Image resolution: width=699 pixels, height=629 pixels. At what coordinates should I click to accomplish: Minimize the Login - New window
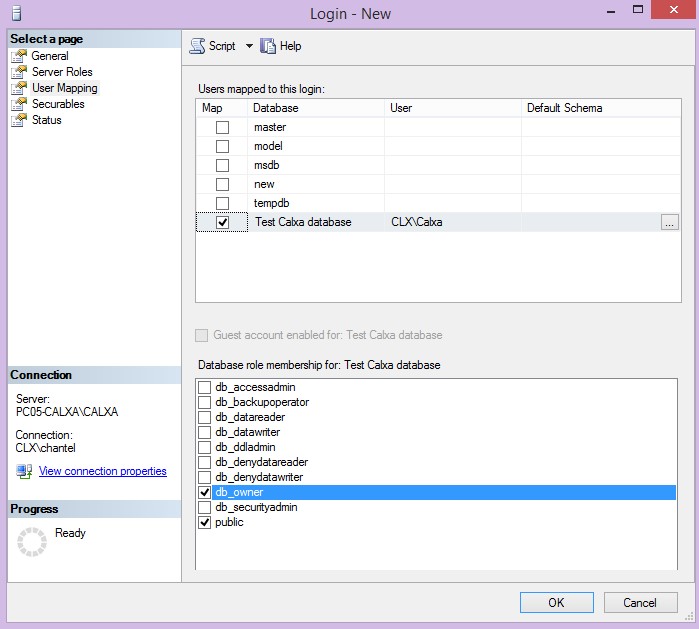coord(611,11)
